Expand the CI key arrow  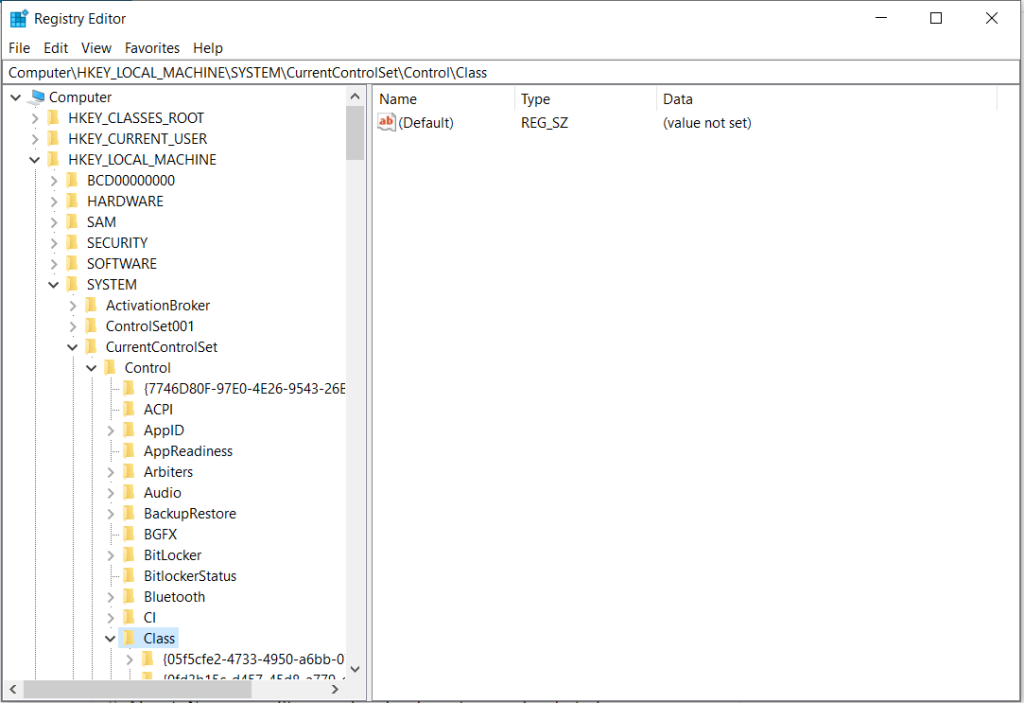pos(110,618)
